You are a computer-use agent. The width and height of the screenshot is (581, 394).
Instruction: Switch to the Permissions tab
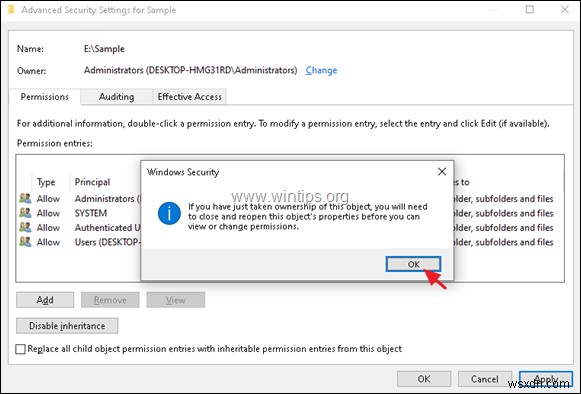(x=44, y=97)
